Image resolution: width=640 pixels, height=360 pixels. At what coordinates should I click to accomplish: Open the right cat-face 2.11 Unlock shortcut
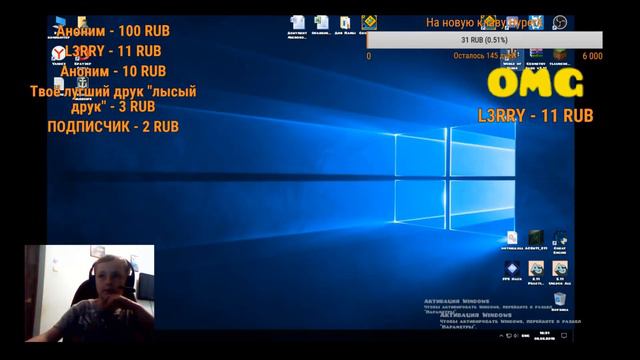click(x=560, y=273)
